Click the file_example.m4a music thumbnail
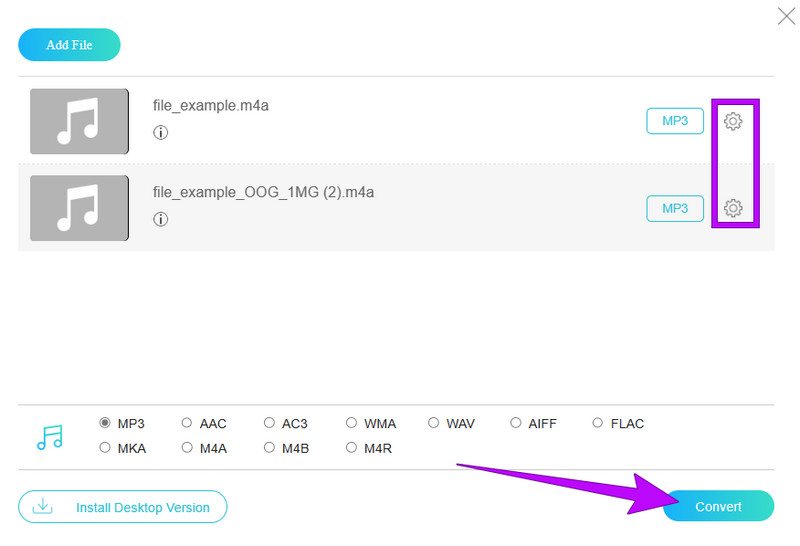This screenshot has height=546, width=800. 79,121
